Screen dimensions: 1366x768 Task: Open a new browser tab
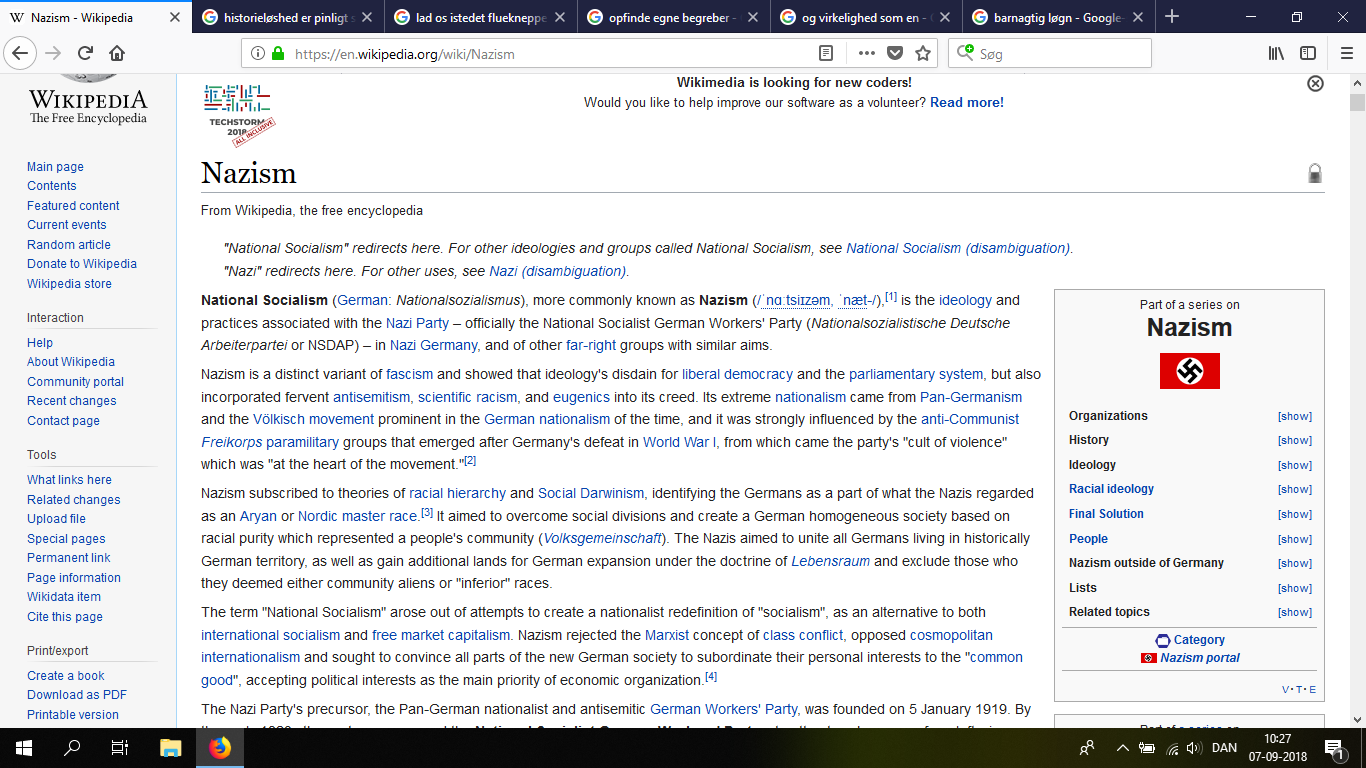pyautogui.click(x=1172, y=17)
